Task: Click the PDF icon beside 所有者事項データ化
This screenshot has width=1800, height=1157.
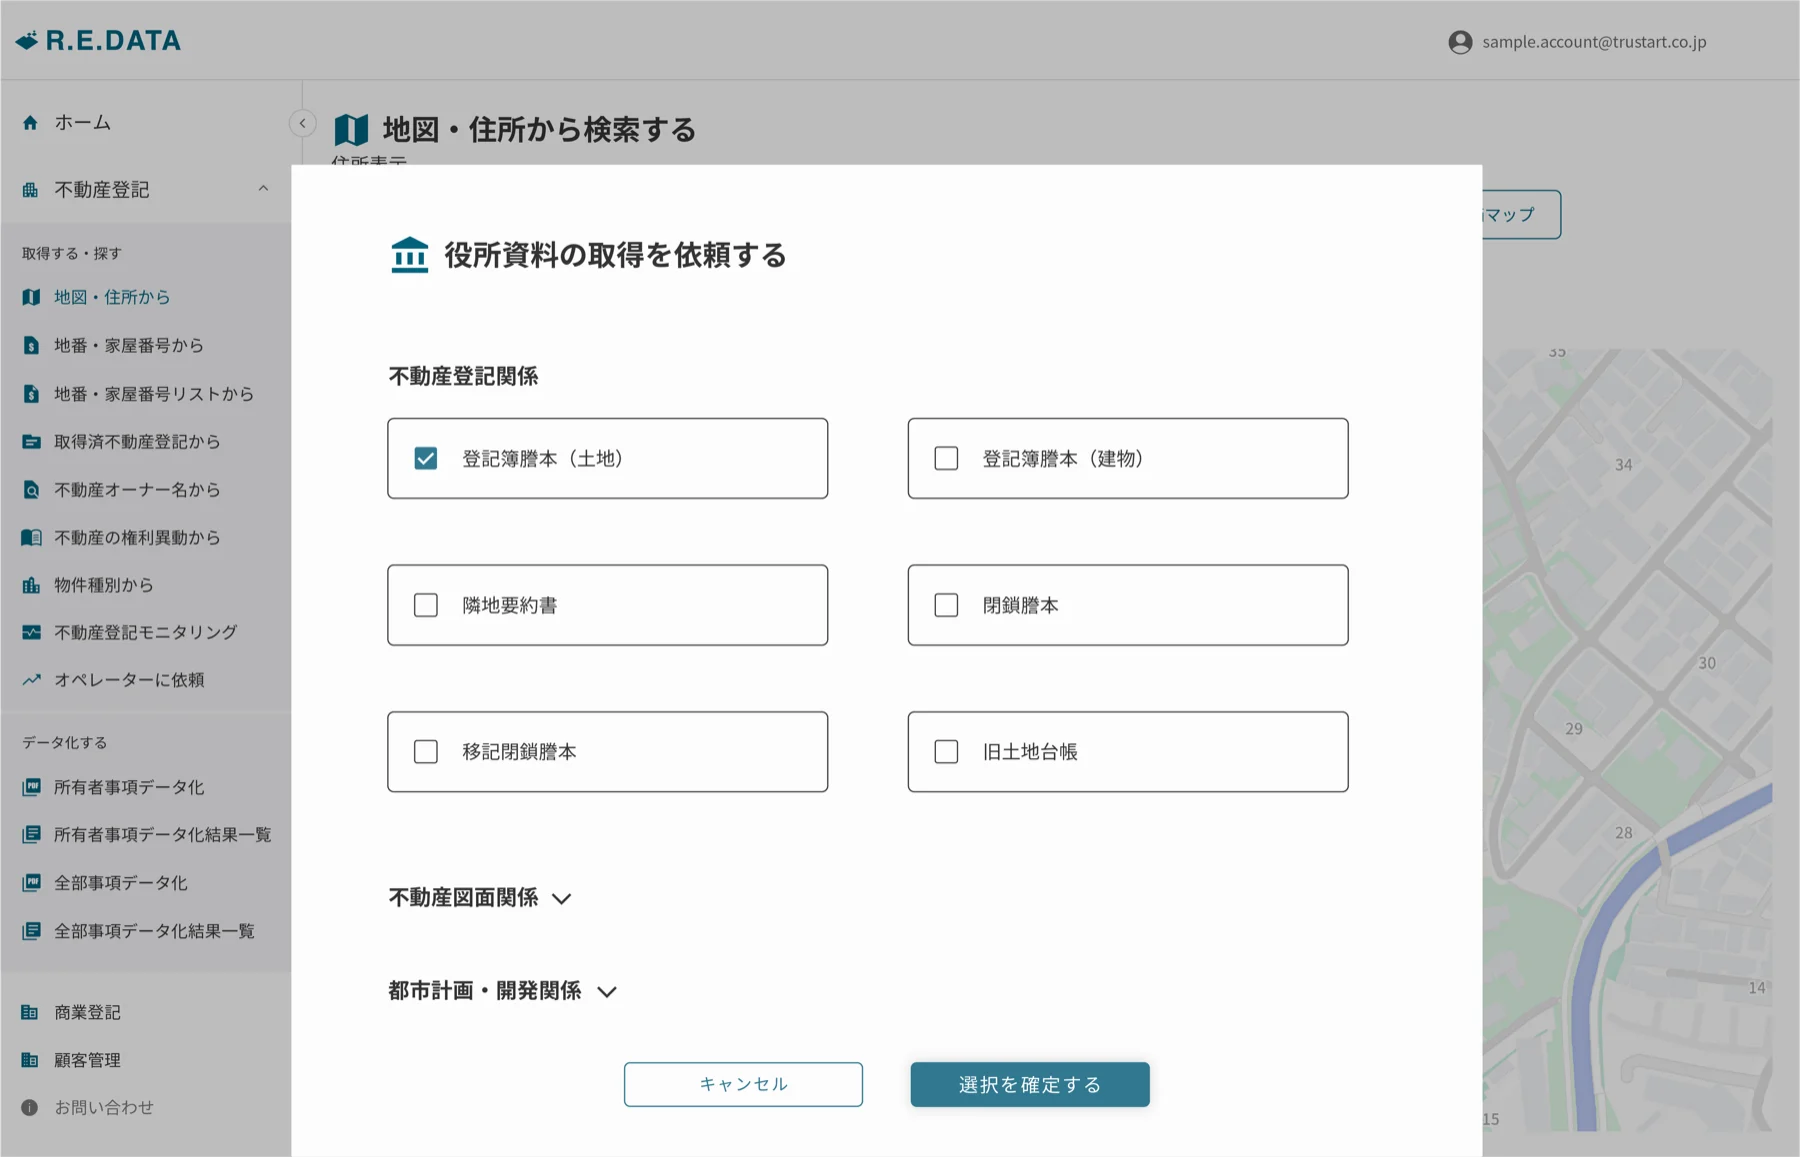Action: pyautogui.click(x=31, y=787)
